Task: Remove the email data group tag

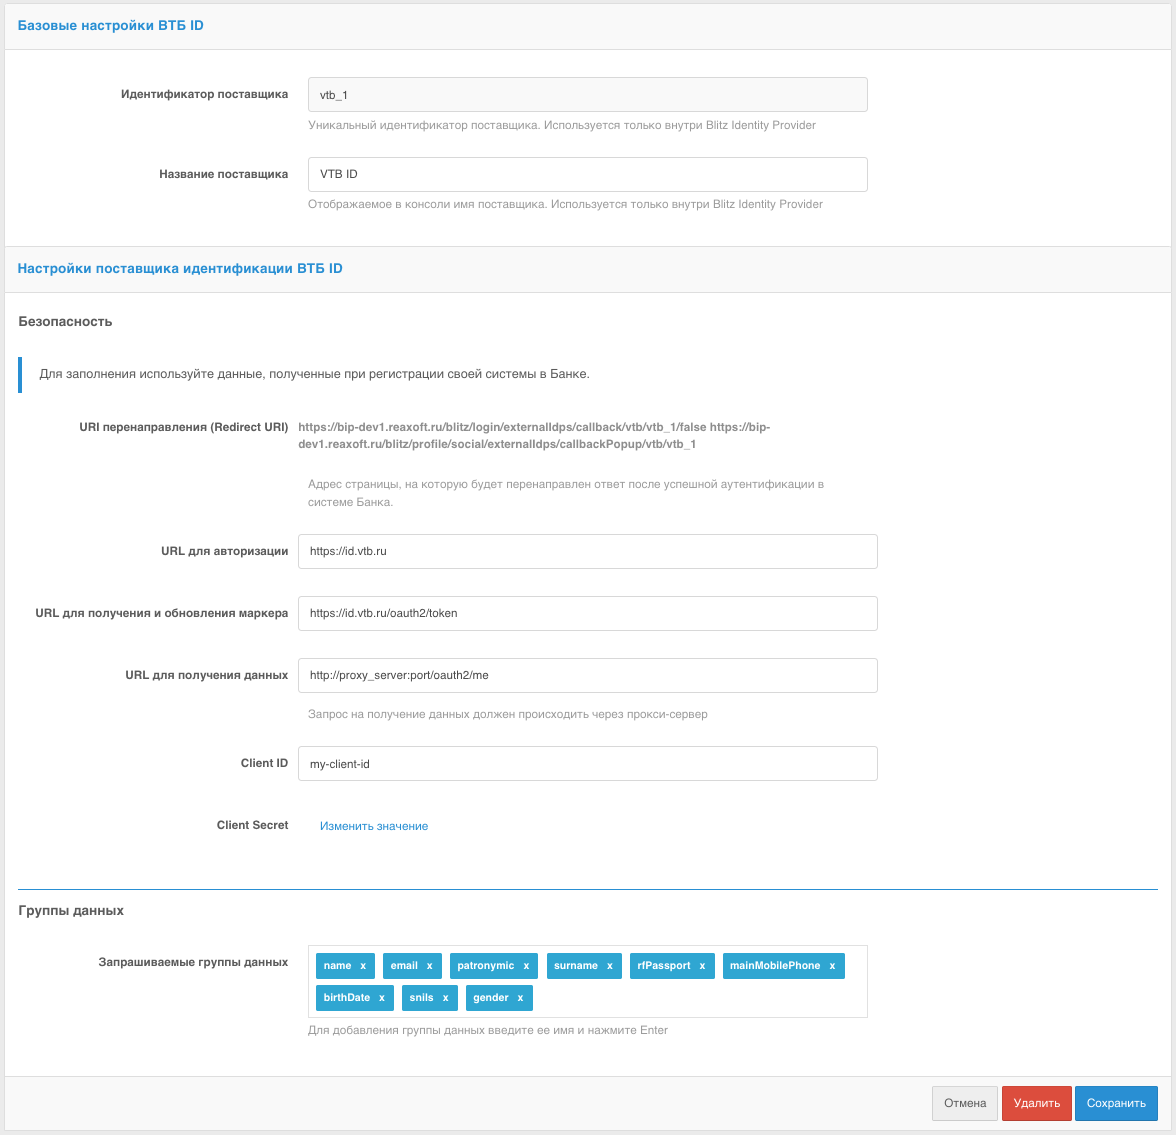Action: (430, 966)
